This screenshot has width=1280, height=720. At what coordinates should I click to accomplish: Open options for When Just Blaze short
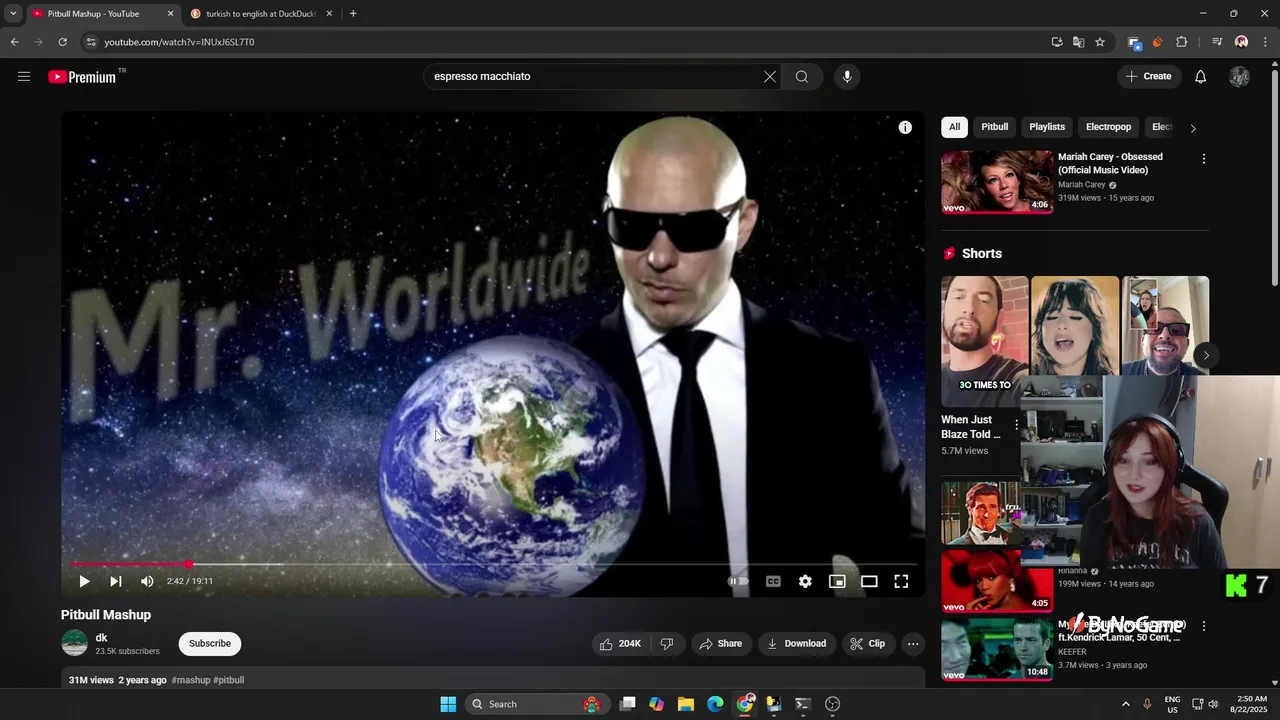tap(1016, 426)
